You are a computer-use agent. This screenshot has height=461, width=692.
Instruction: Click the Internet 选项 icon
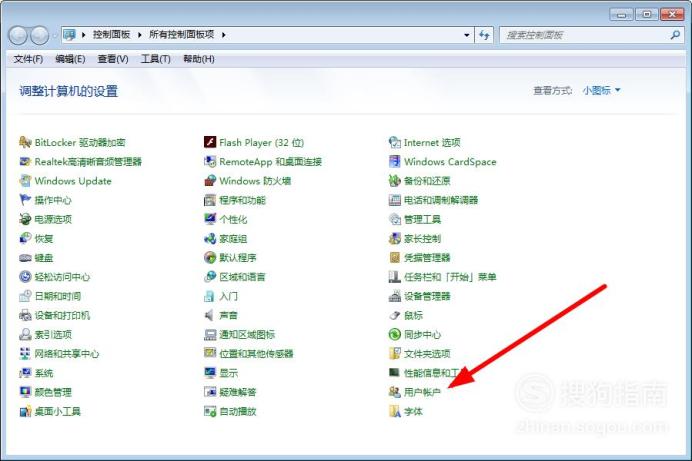pos(395,142)
